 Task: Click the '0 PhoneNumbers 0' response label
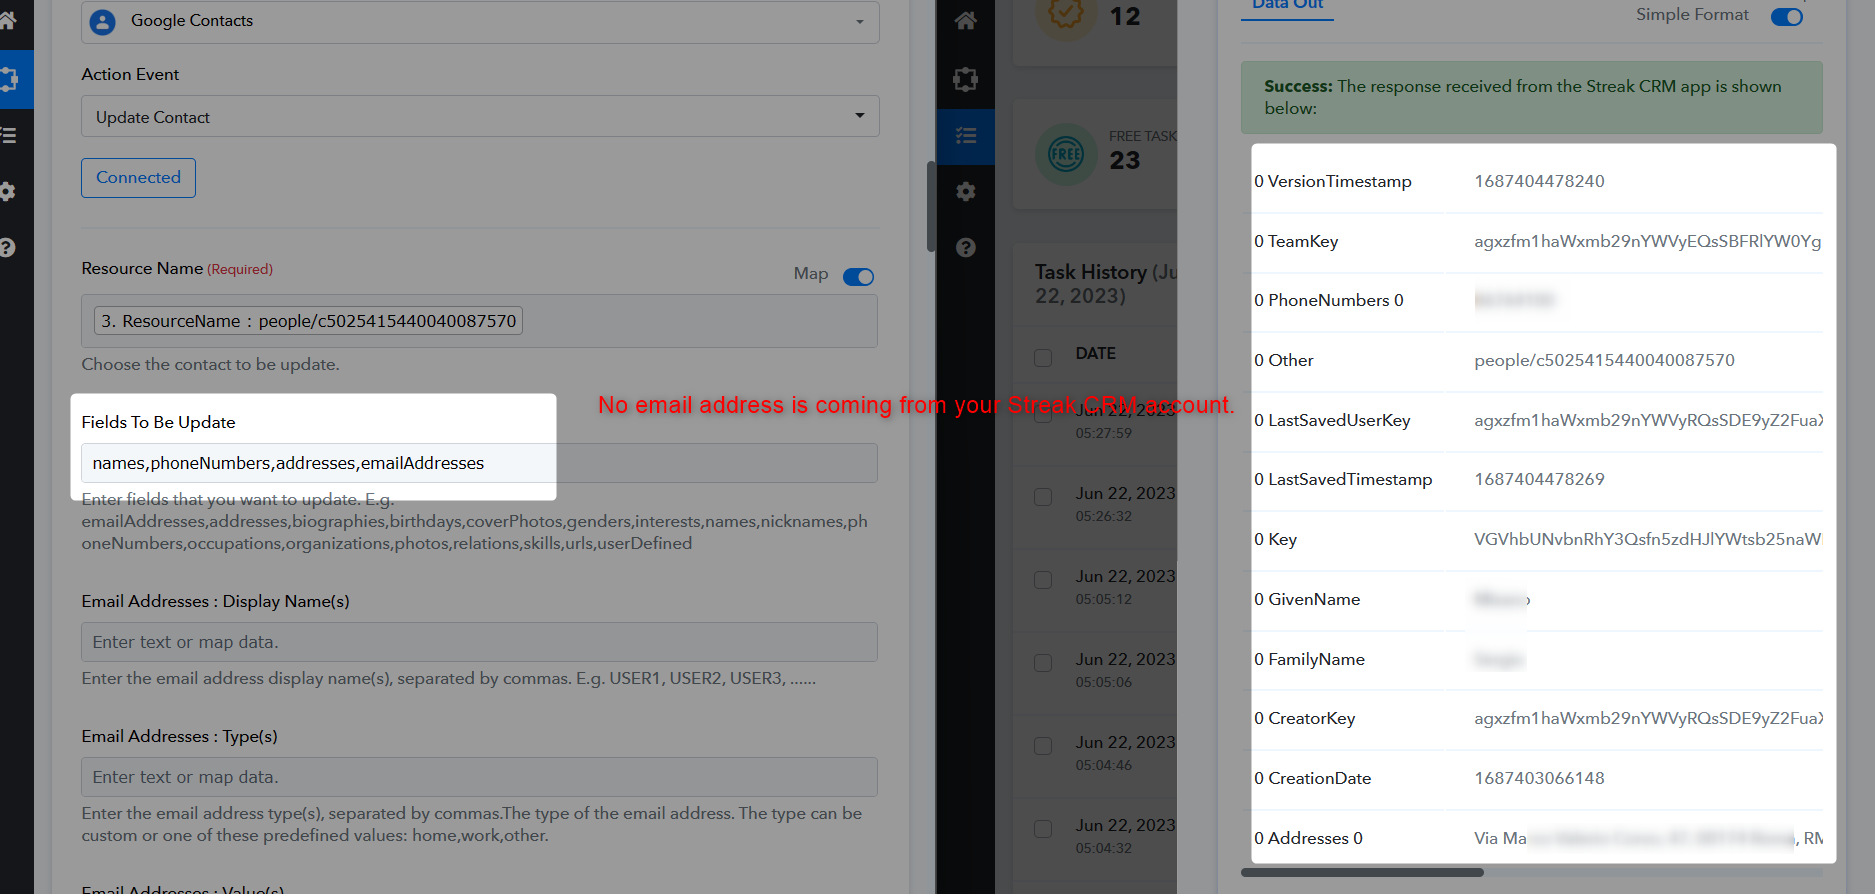(x=1329, y=300)
